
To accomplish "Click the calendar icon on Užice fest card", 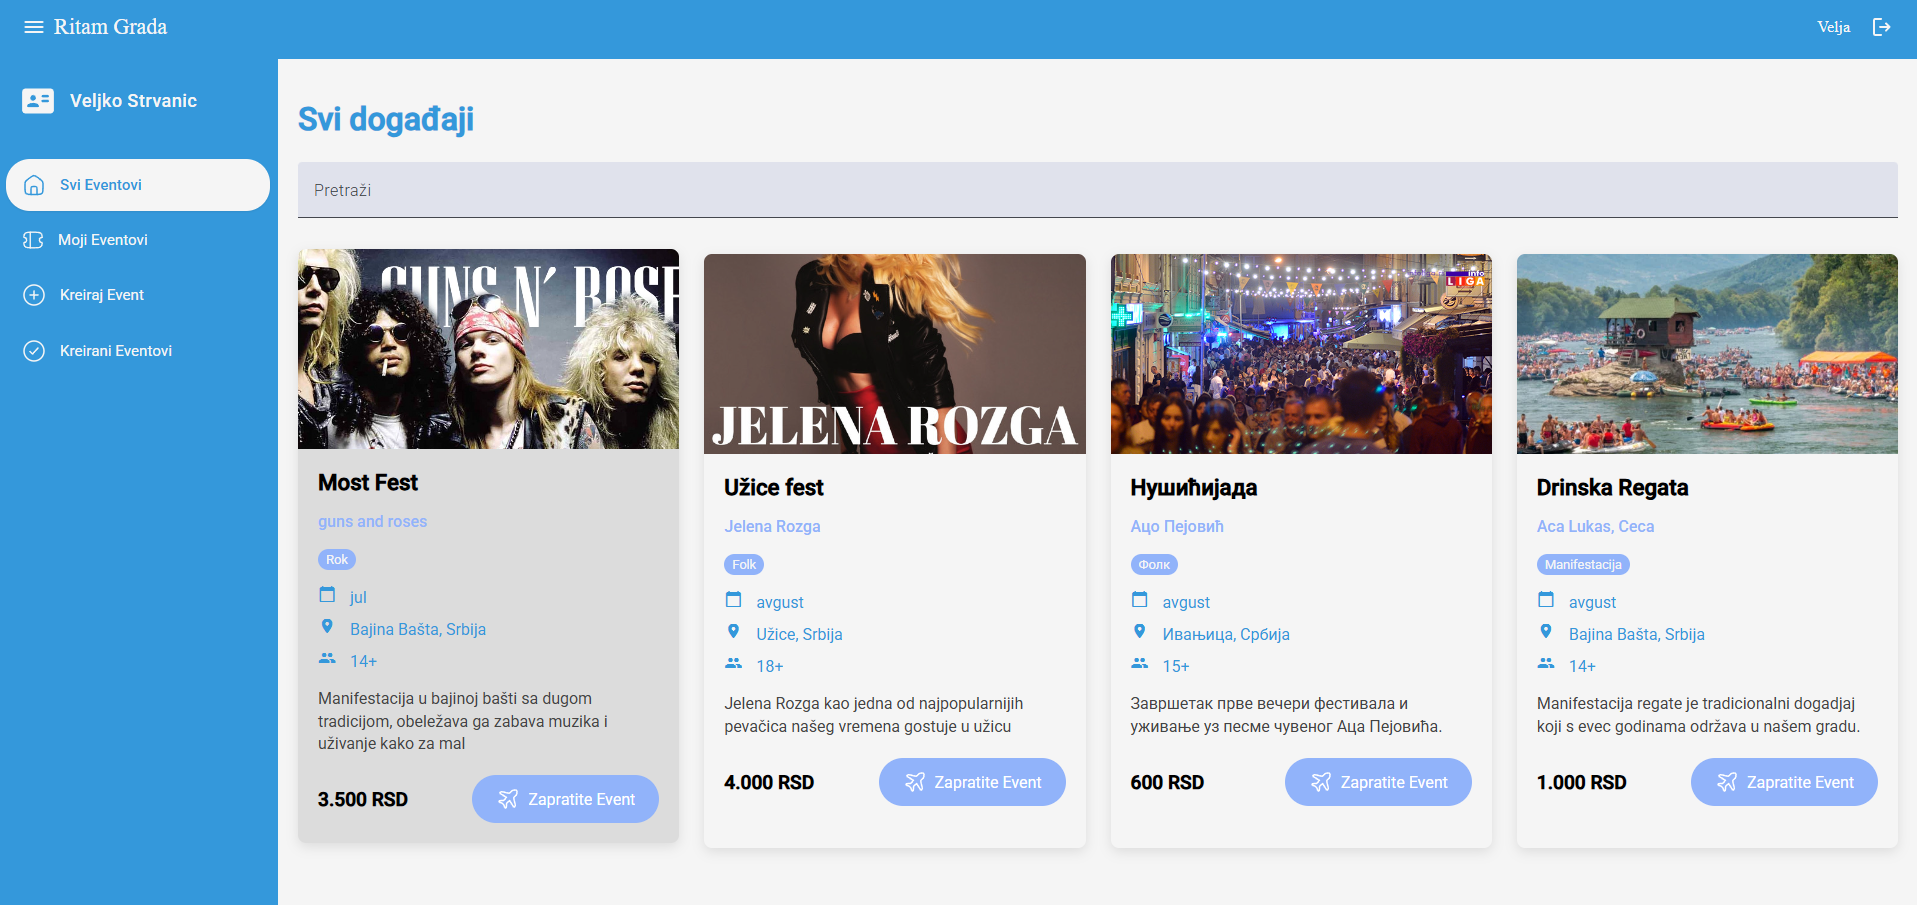I will pos(733,600).
